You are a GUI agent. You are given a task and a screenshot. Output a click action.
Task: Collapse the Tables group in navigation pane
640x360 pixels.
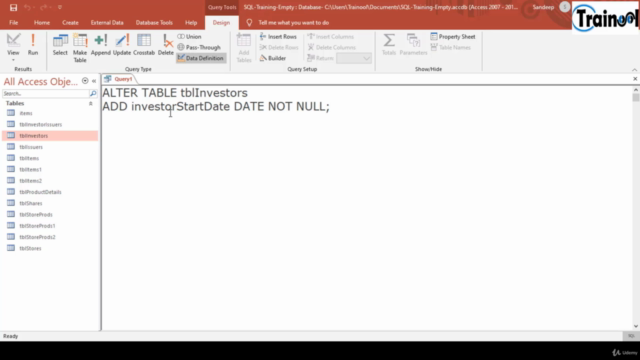point(91,104)
